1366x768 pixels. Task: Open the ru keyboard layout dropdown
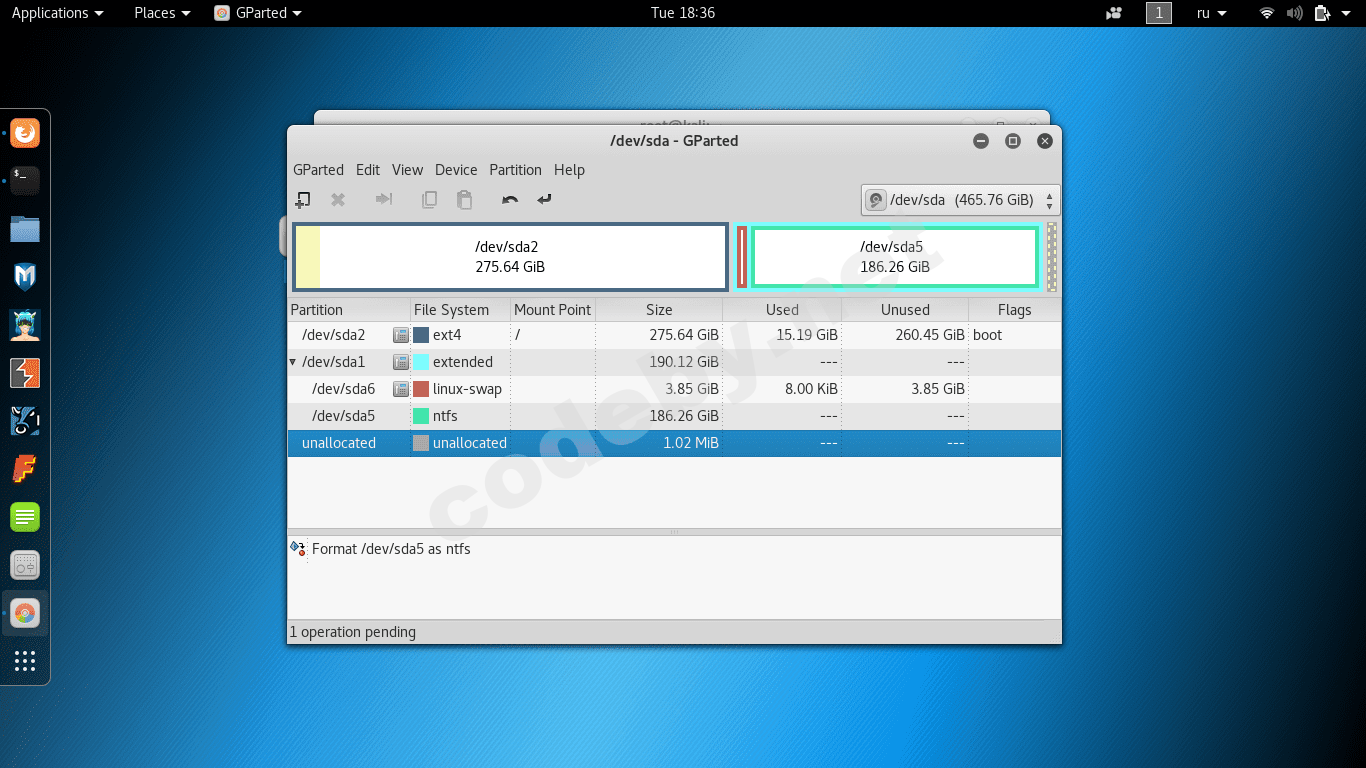click(1211, 13)
